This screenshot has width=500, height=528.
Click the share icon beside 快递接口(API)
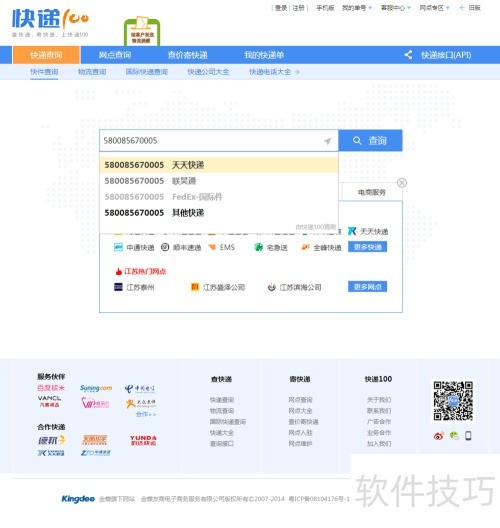point(408,55)
